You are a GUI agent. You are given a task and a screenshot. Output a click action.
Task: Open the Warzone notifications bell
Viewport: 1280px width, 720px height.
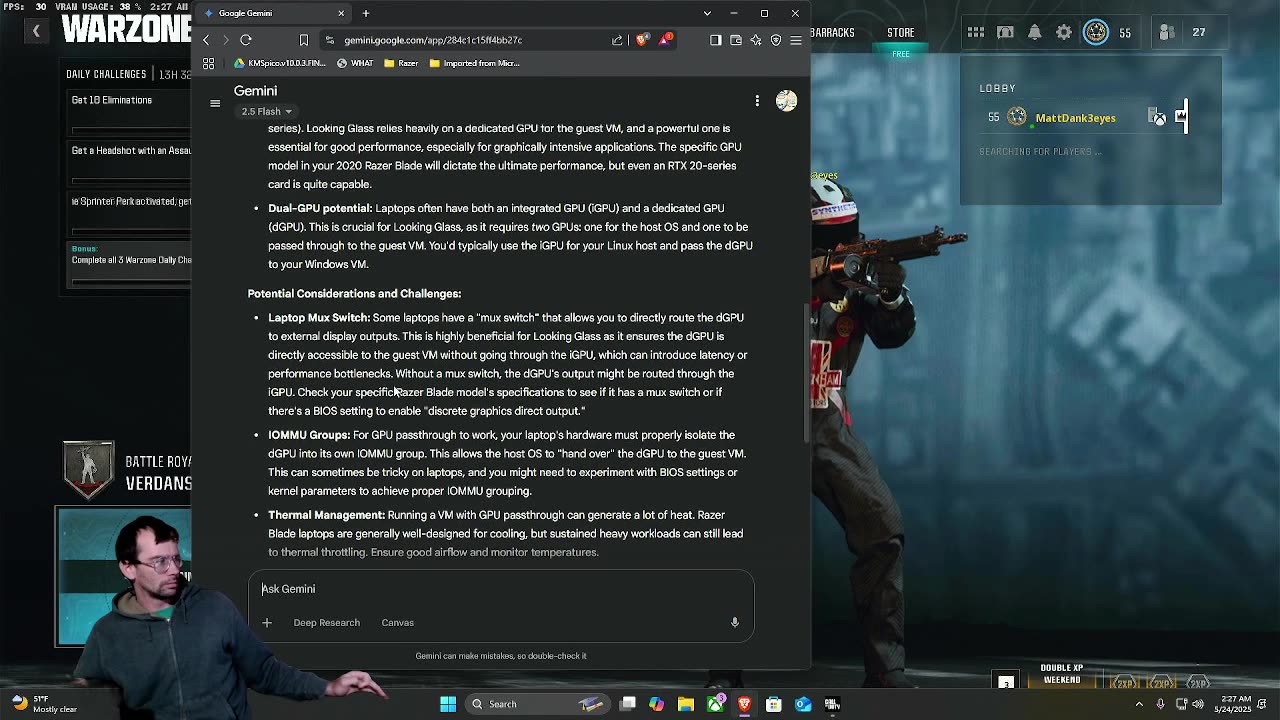click(1034, 32)
